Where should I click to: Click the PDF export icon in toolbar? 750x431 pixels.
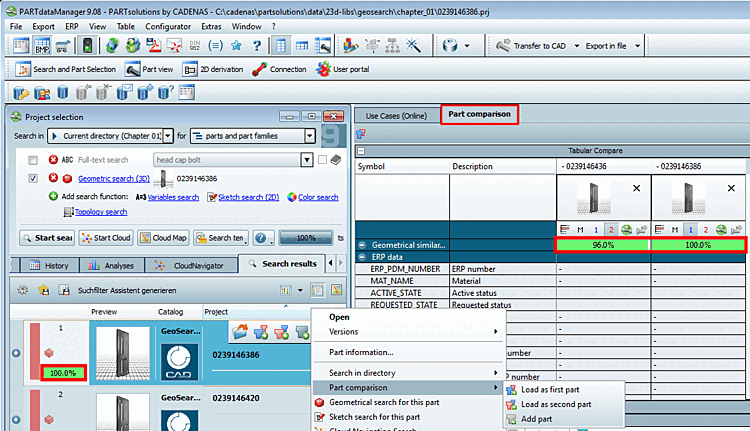[x=154, y=46]
